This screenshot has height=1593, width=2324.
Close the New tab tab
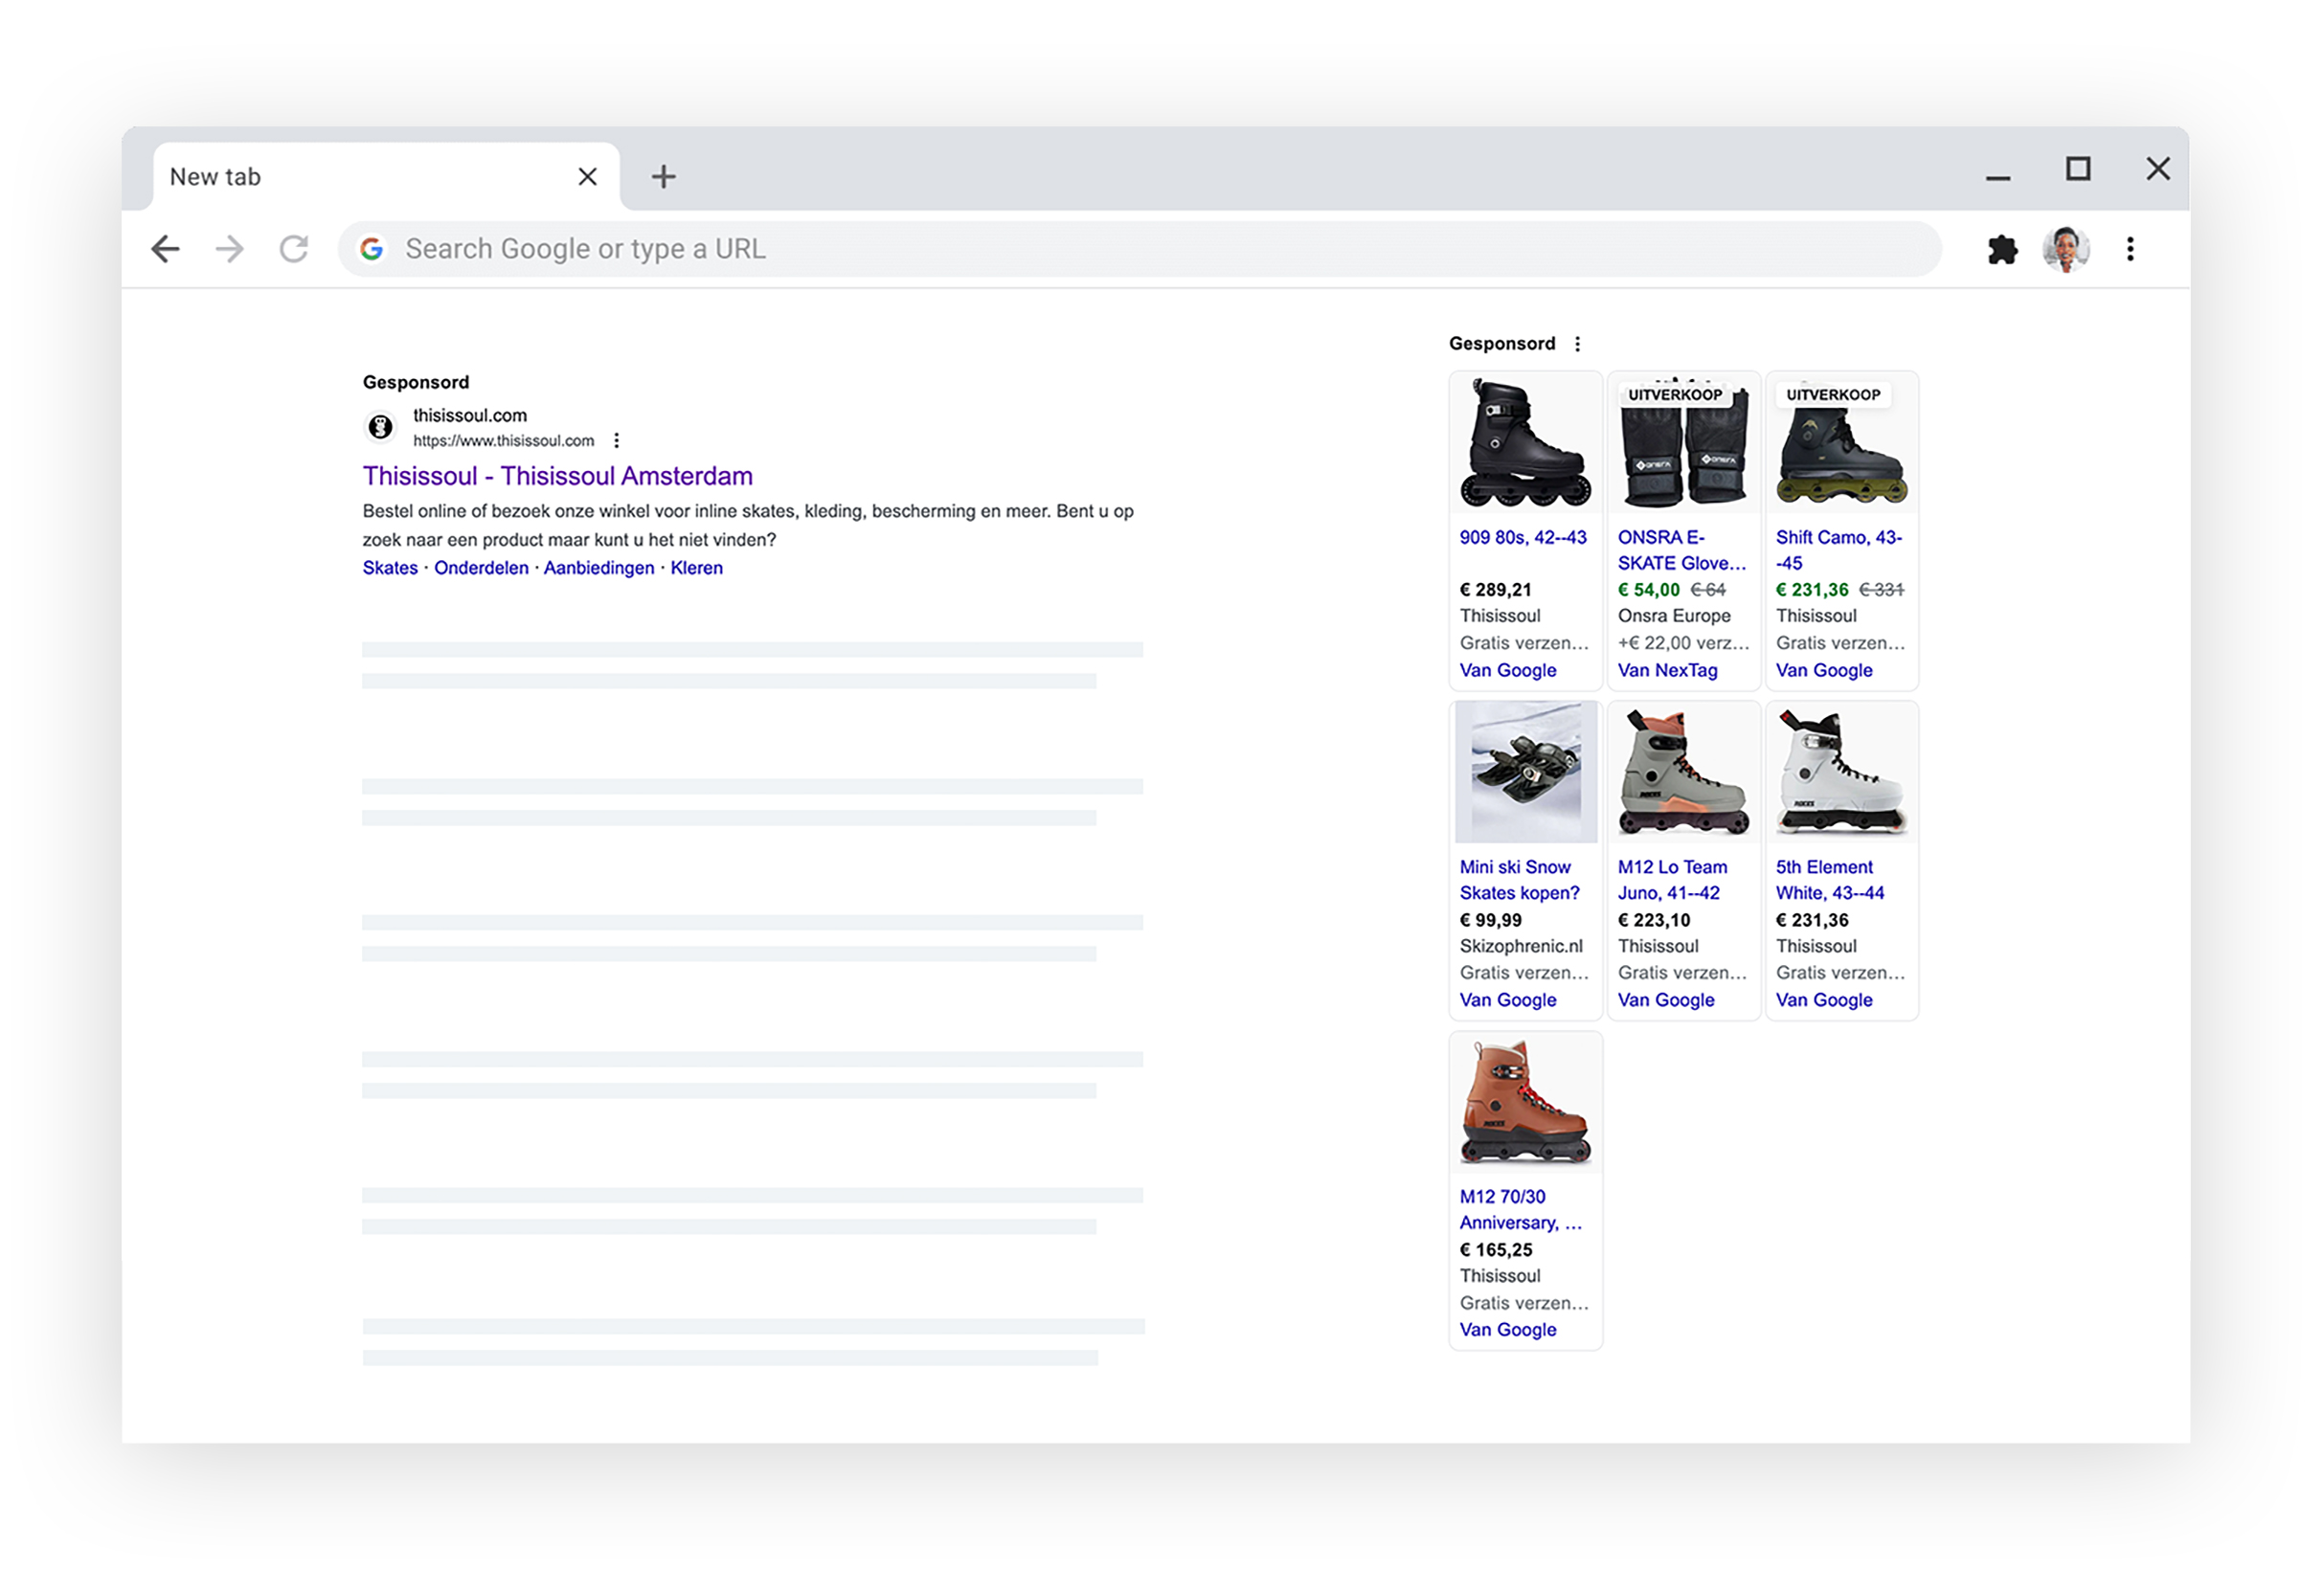click(x=587, y=177)
